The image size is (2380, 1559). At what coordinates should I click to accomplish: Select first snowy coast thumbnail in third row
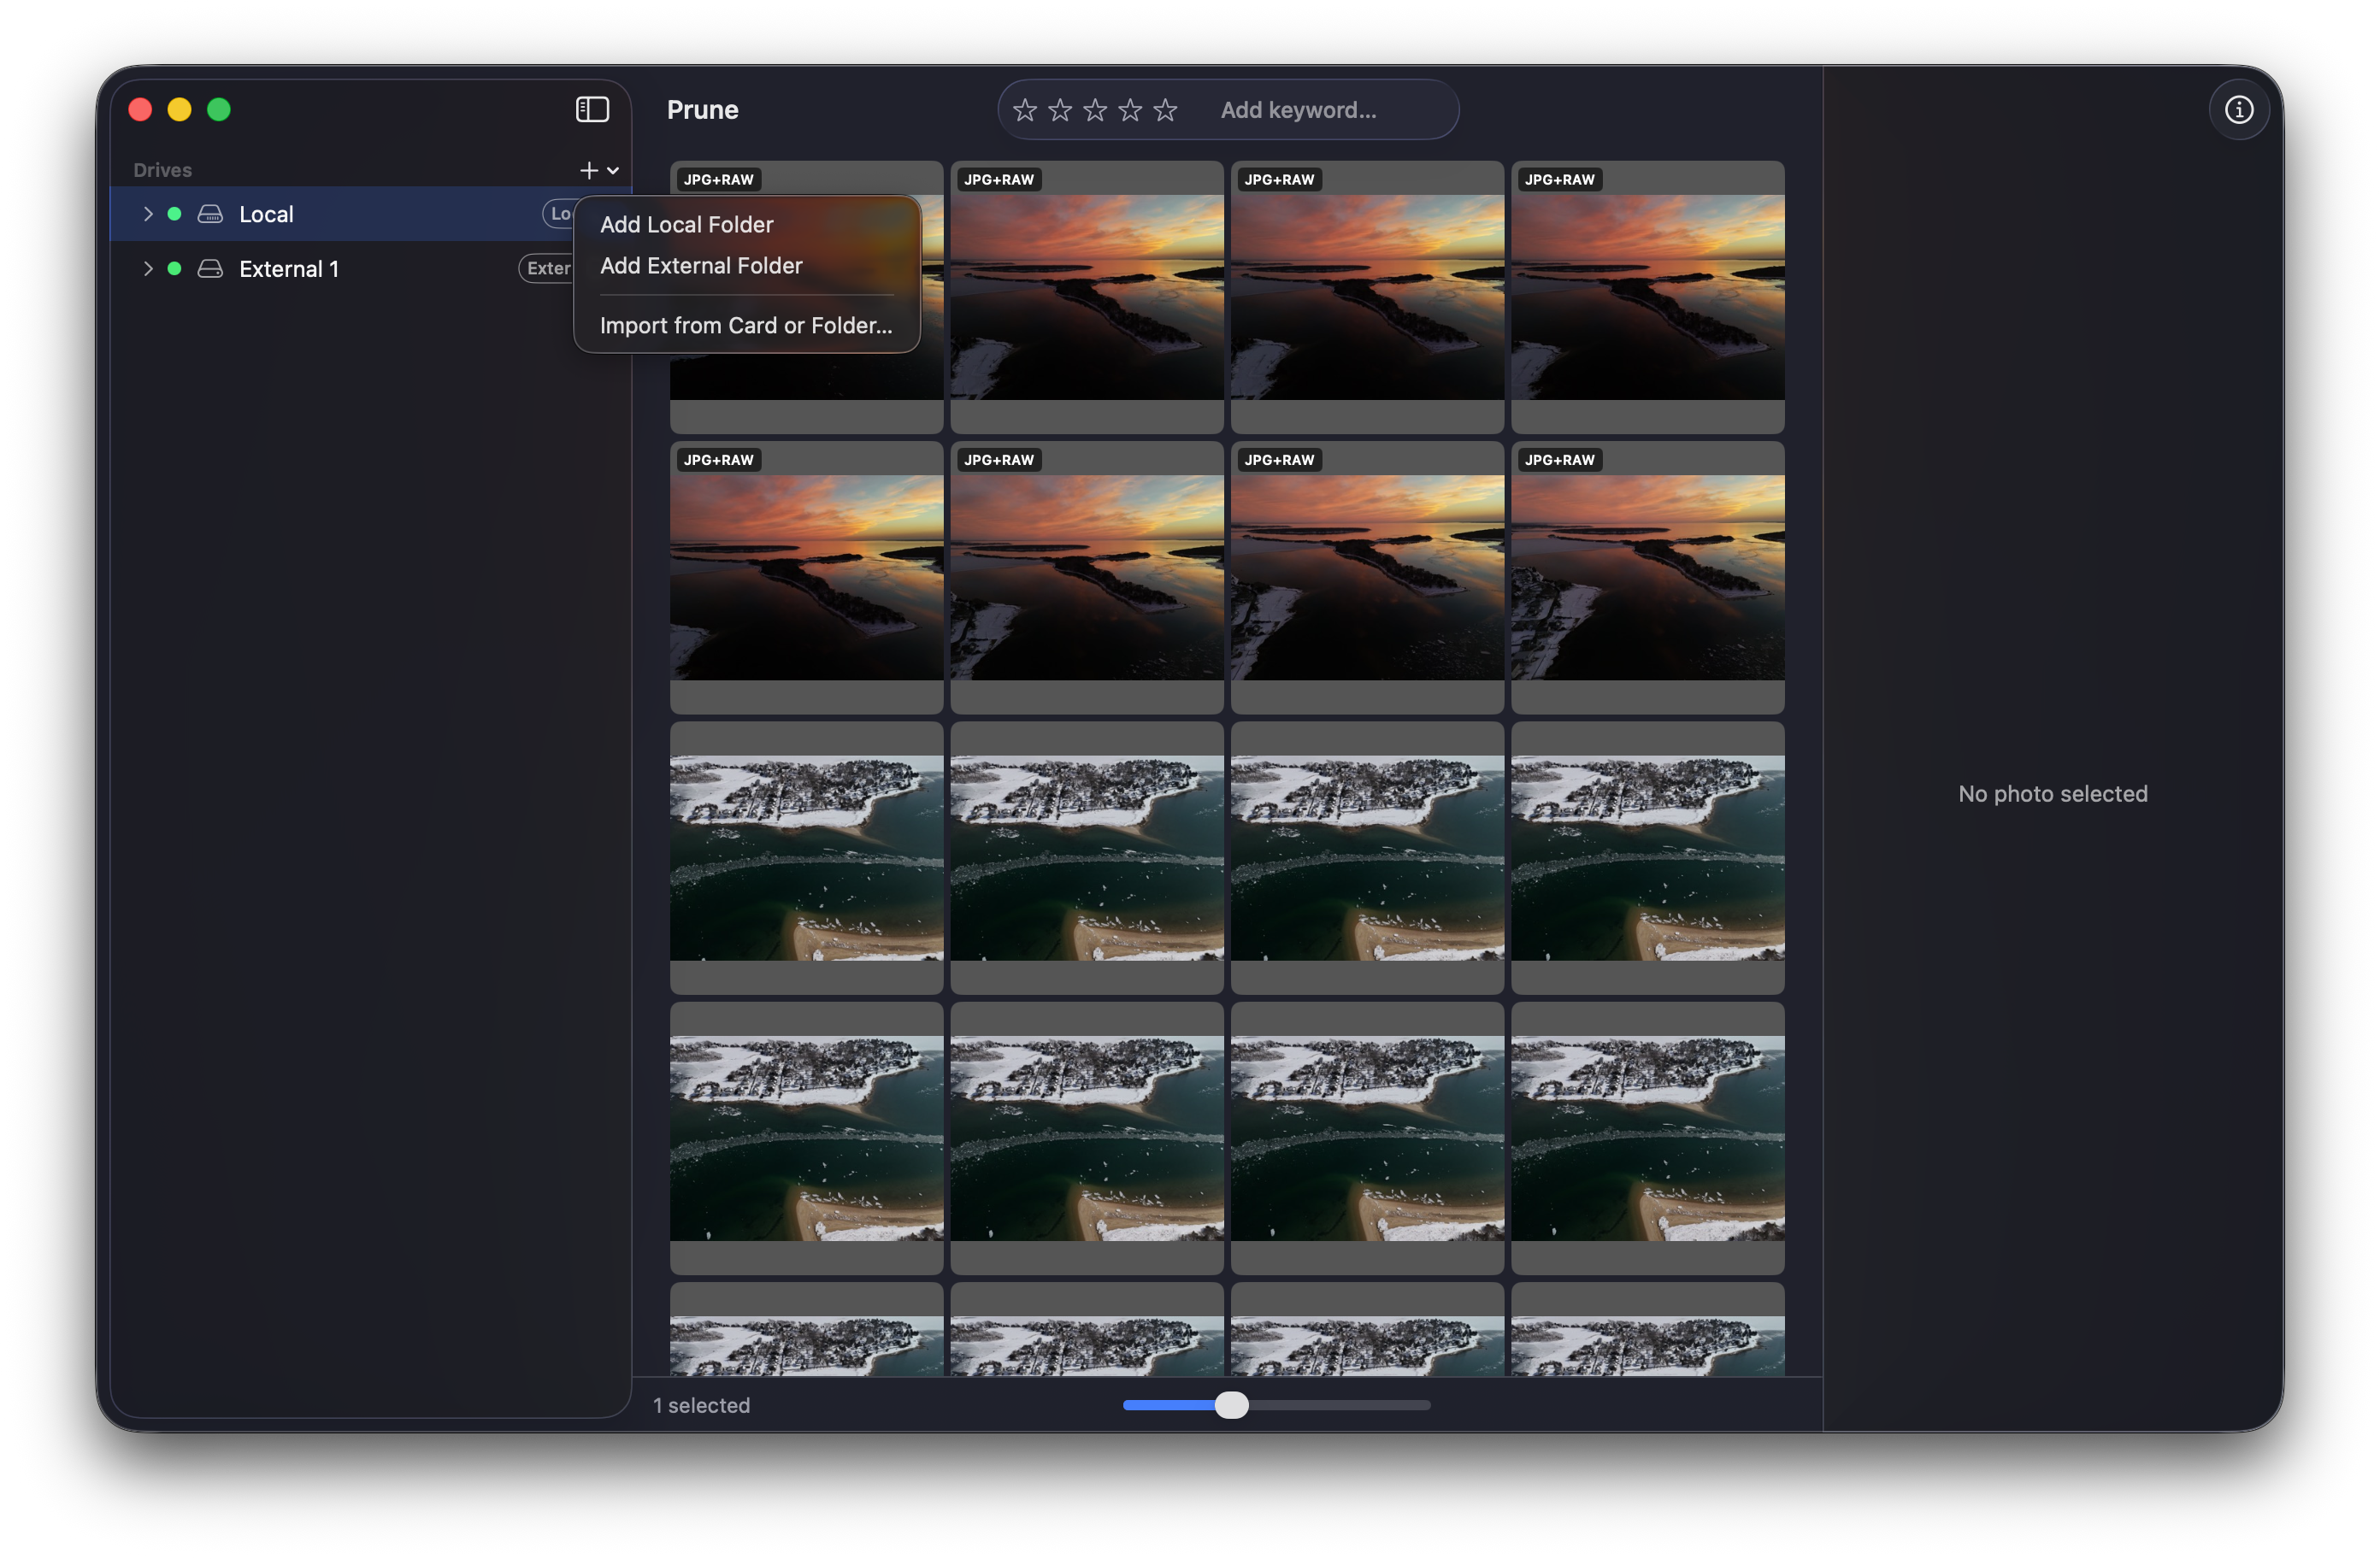pyautogui.click(x=806, y=858)
